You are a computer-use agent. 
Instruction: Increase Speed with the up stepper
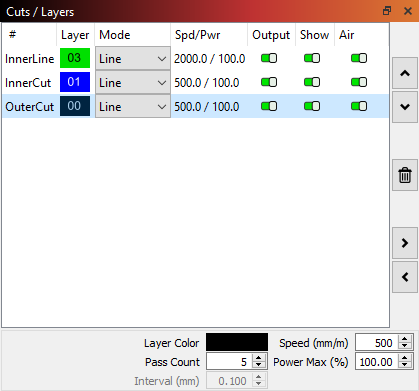pyautogui.click(x=405, y=338)
